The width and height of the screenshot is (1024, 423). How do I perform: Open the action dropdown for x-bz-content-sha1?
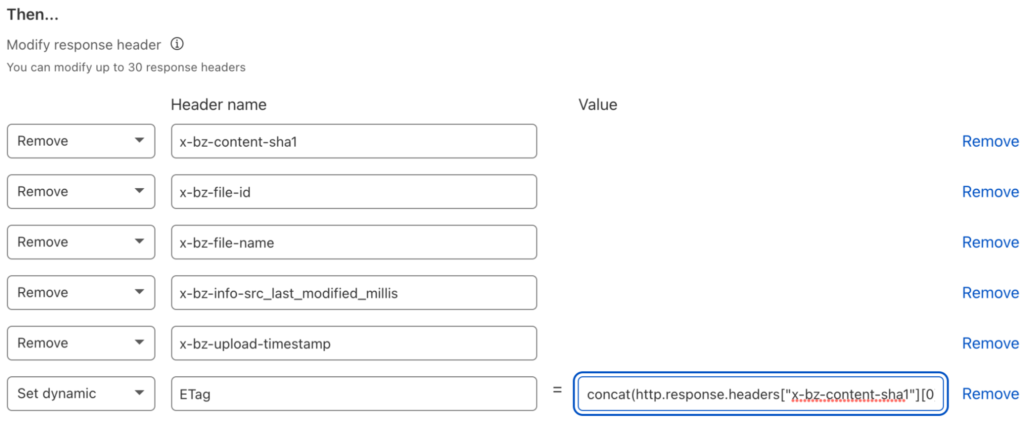81,141
